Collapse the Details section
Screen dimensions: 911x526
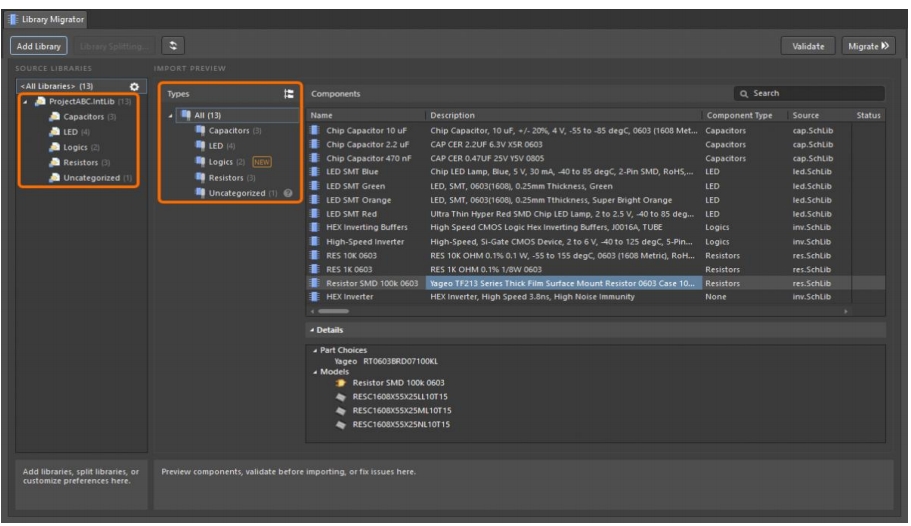(312, 330)
